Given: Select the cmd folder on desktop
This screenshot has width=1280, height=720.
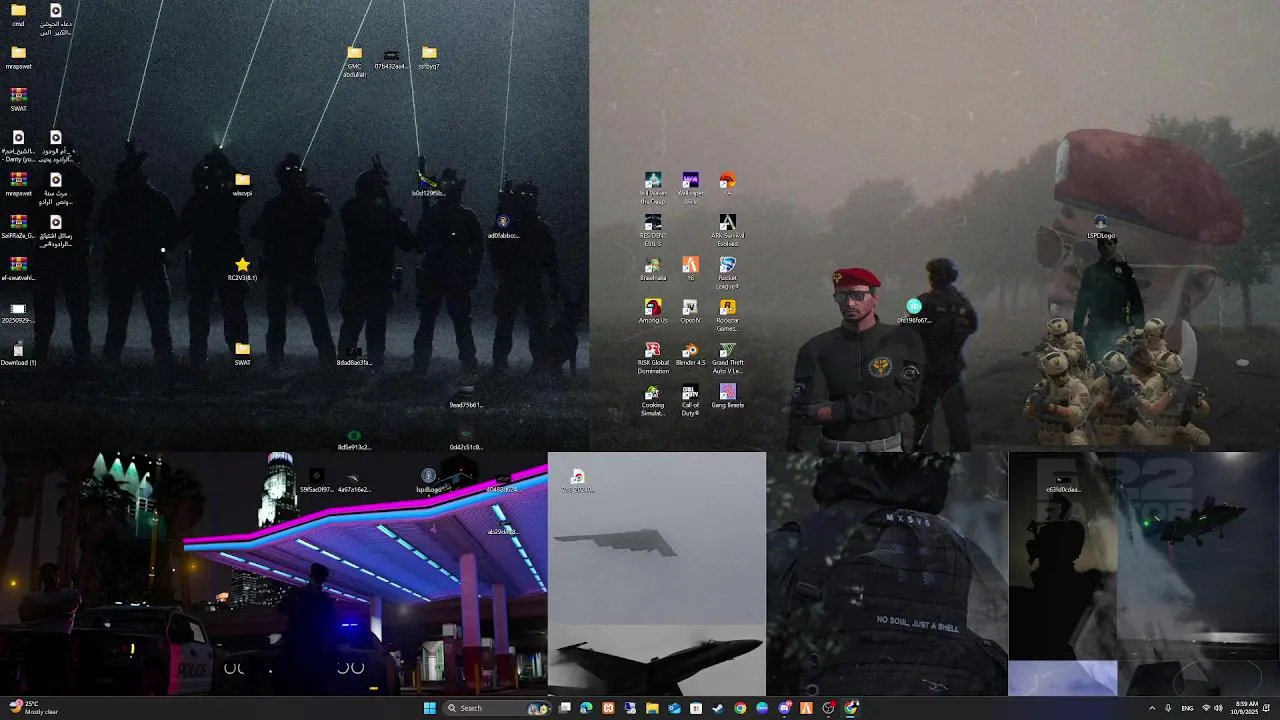Looking at the screenshot, I should [18, 15].
